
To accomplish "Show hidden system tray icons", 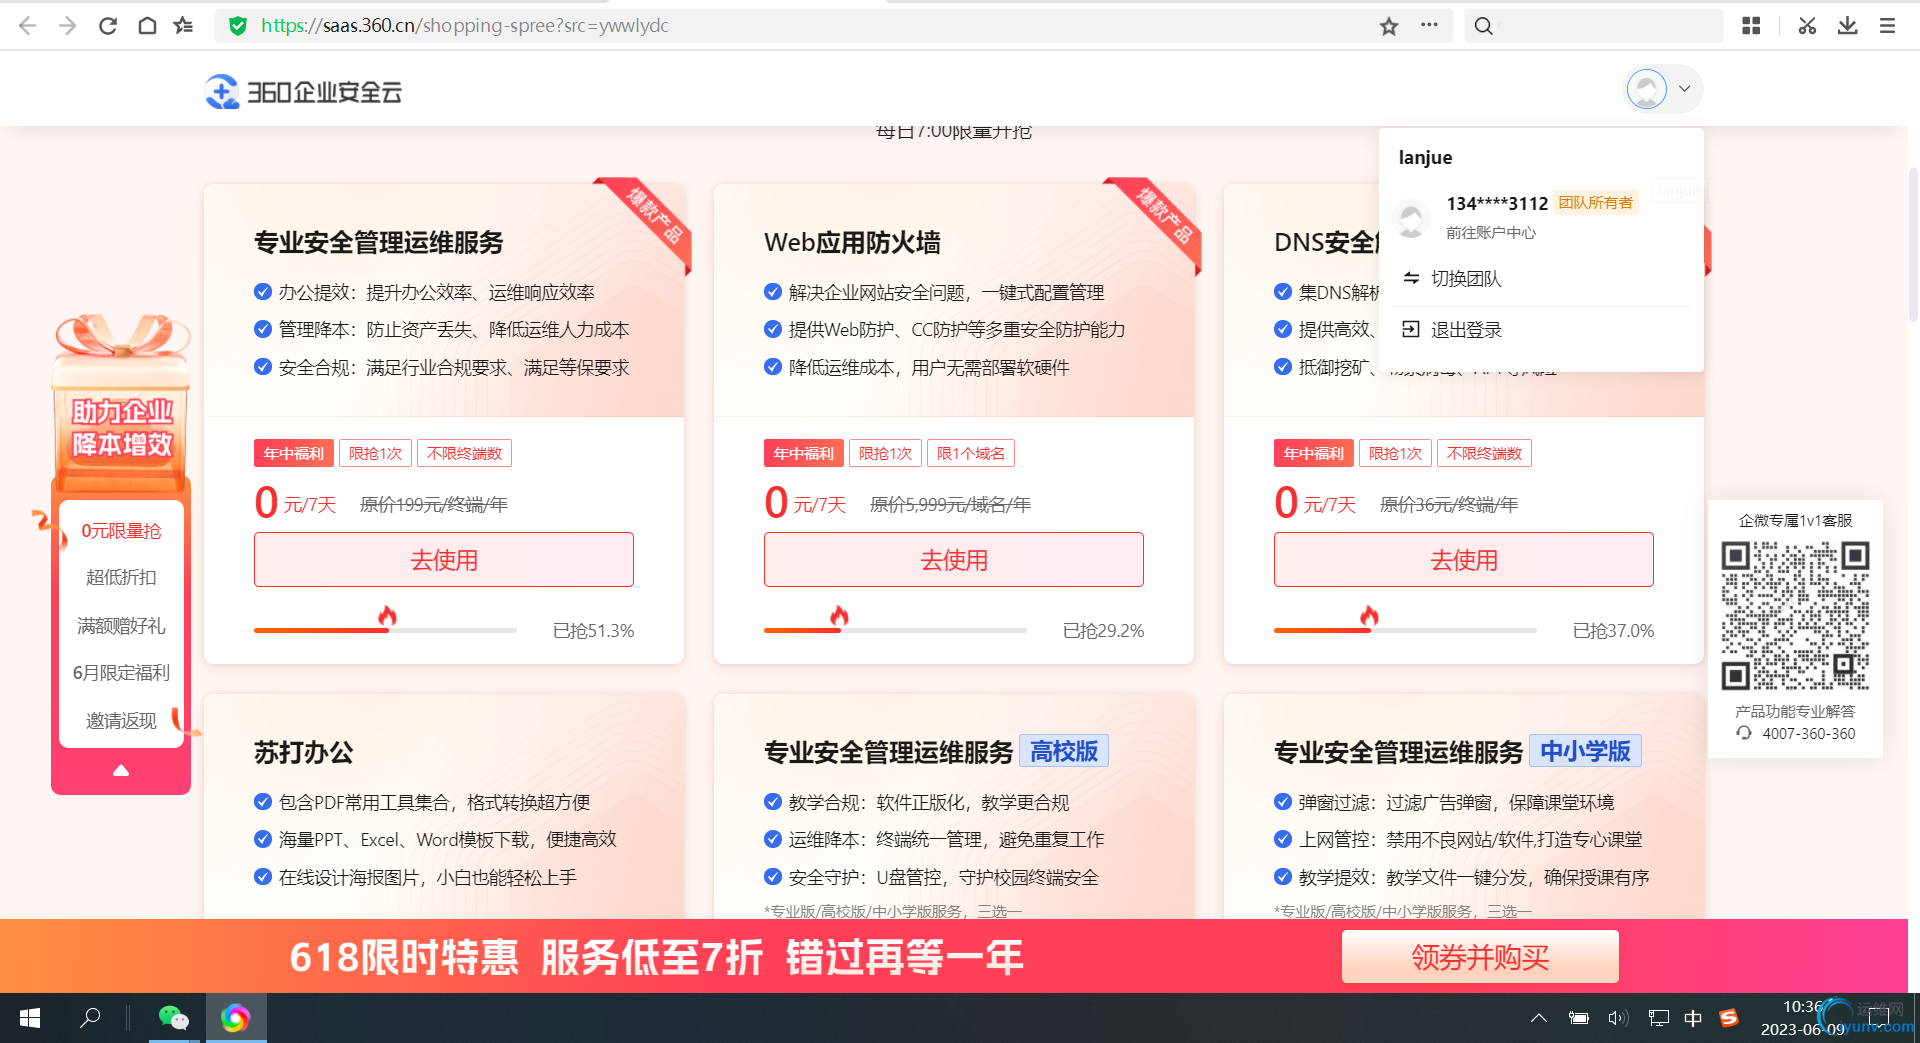I will tap(1539, 1018).
